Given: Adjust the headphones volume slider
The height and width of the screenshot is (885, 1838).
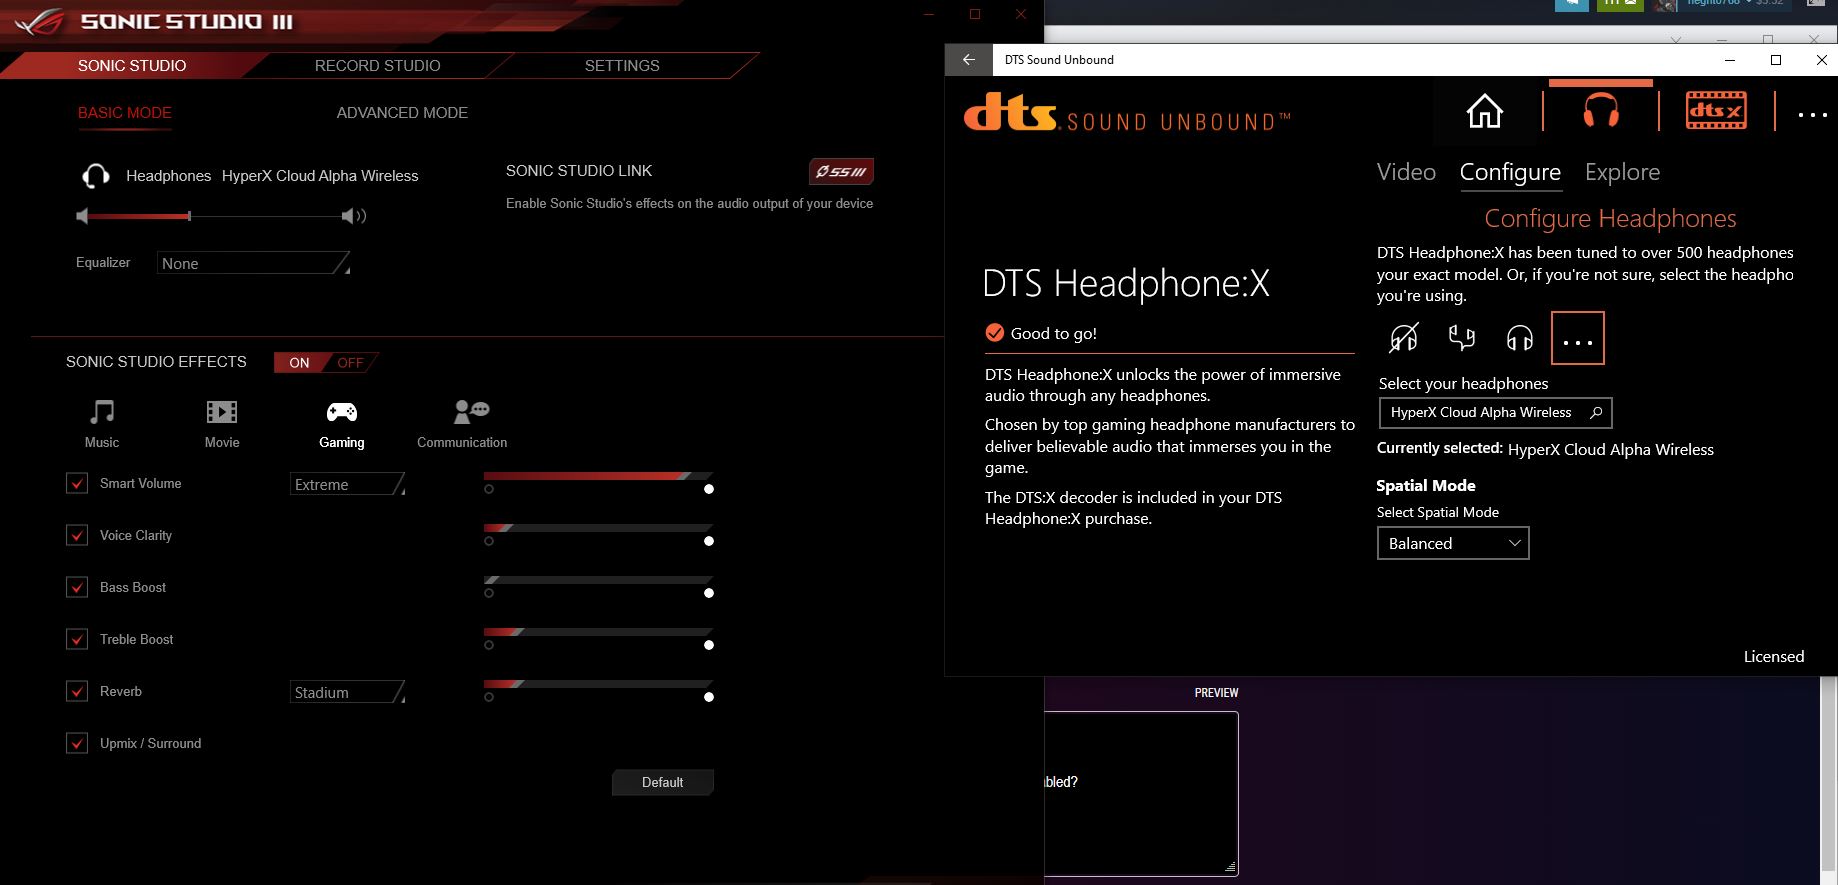Looking at the screenshot, I should [x=189, y=216].
